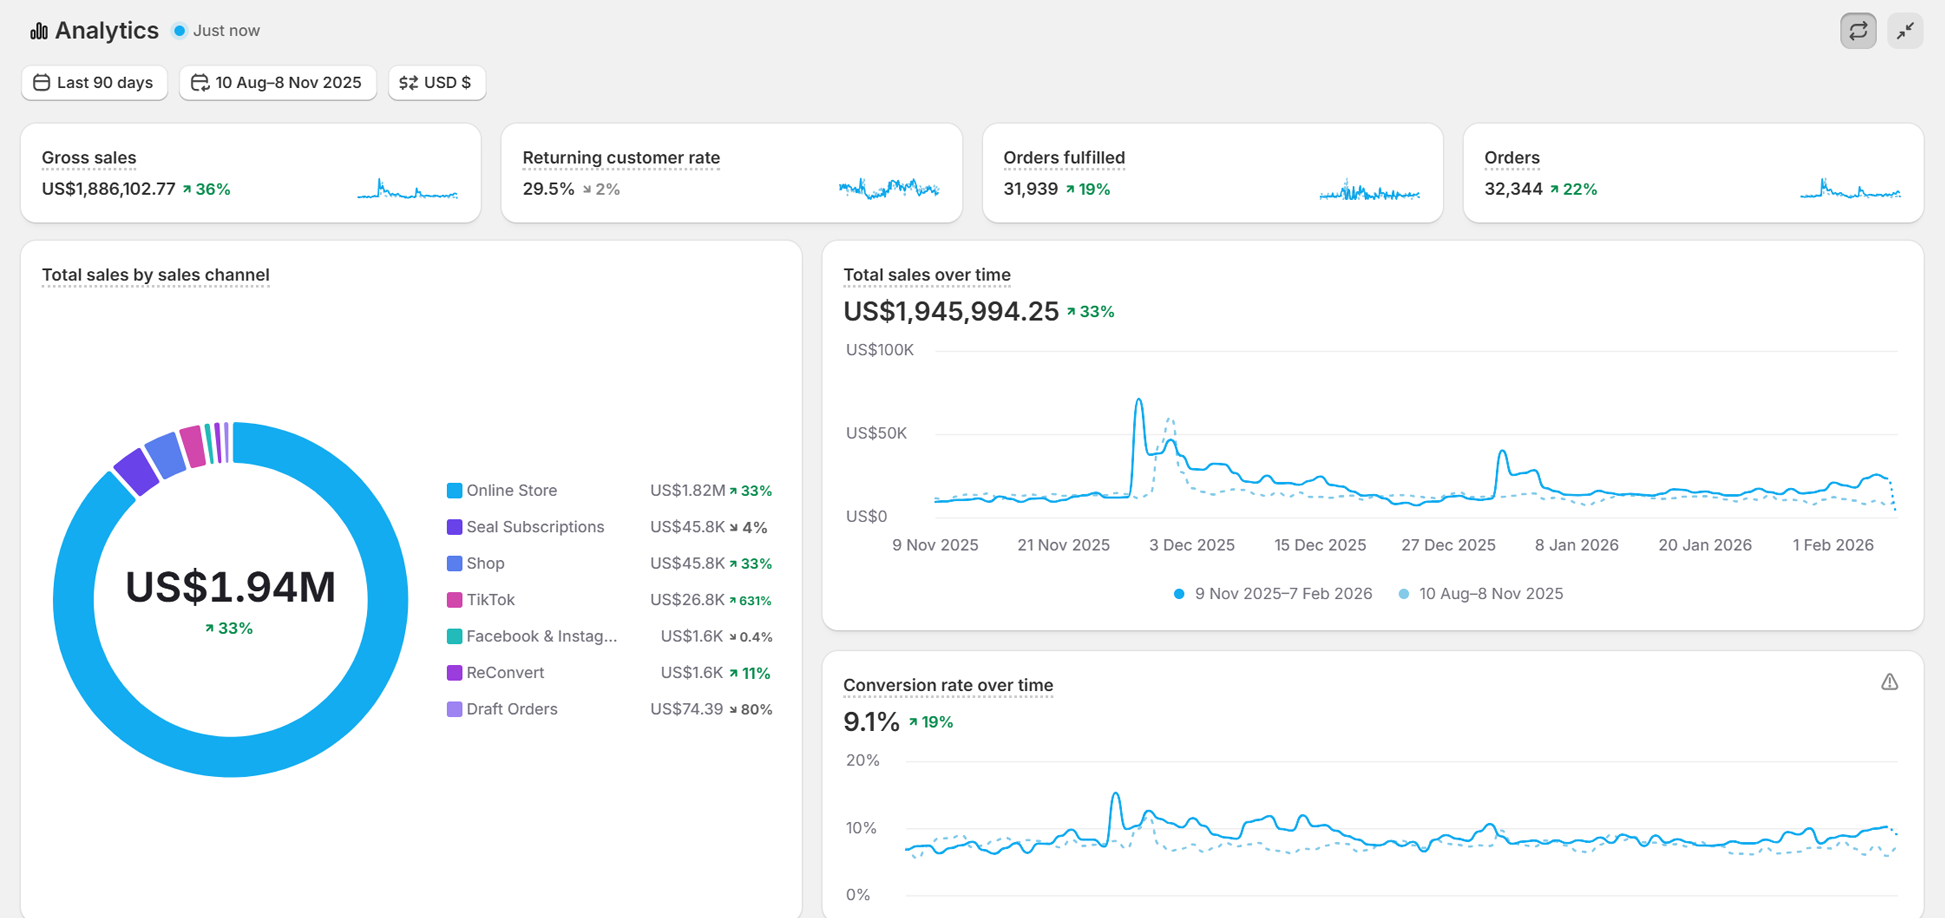
Task: Open the Total sales by sales channel report
Action: [155, 275]
